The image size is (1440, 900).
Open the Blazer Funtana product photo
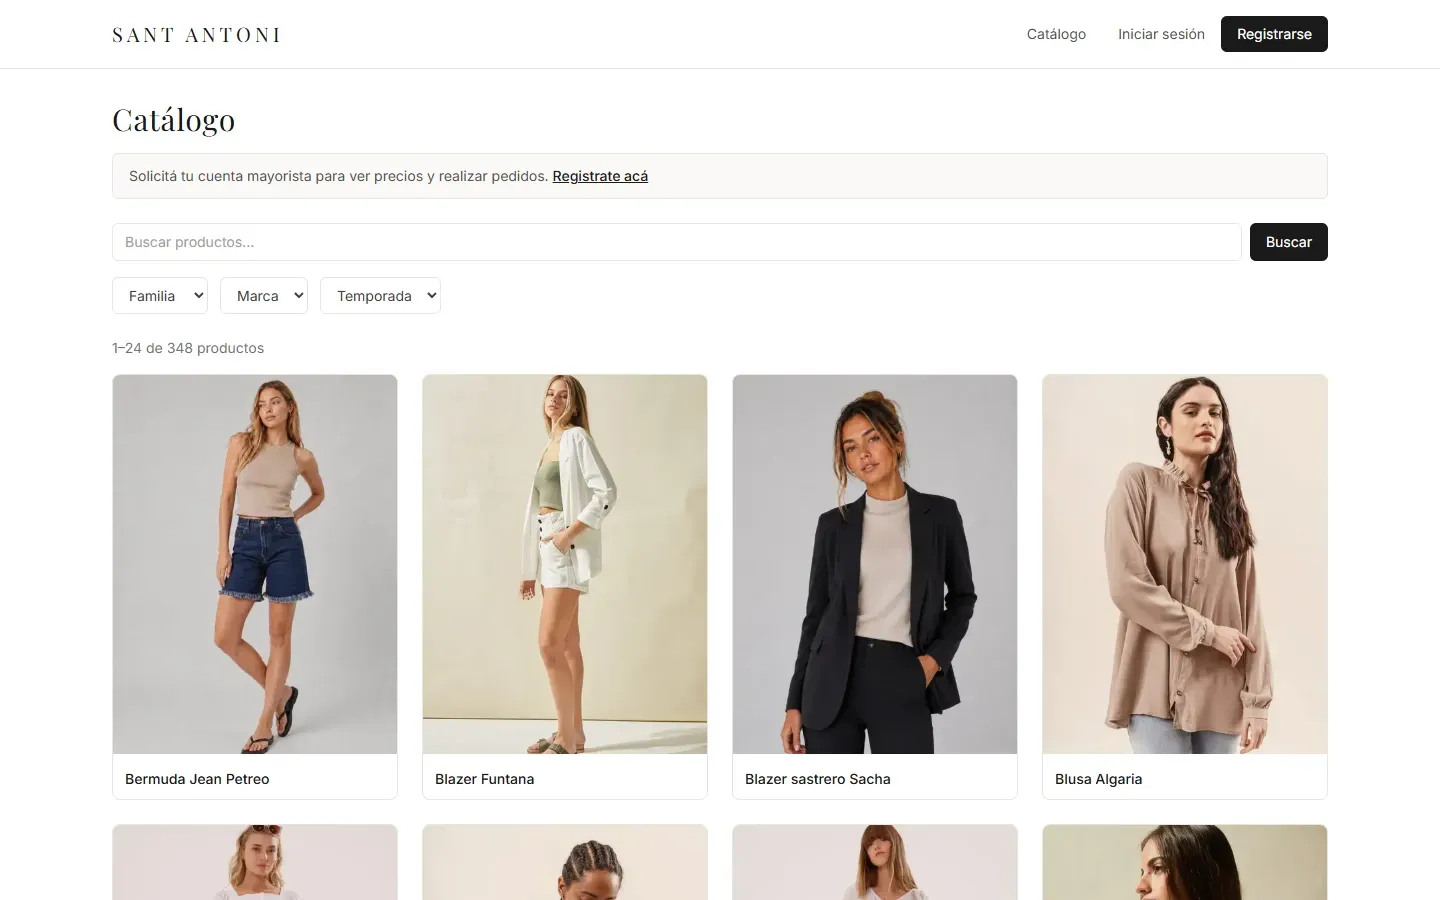point(565,564)
